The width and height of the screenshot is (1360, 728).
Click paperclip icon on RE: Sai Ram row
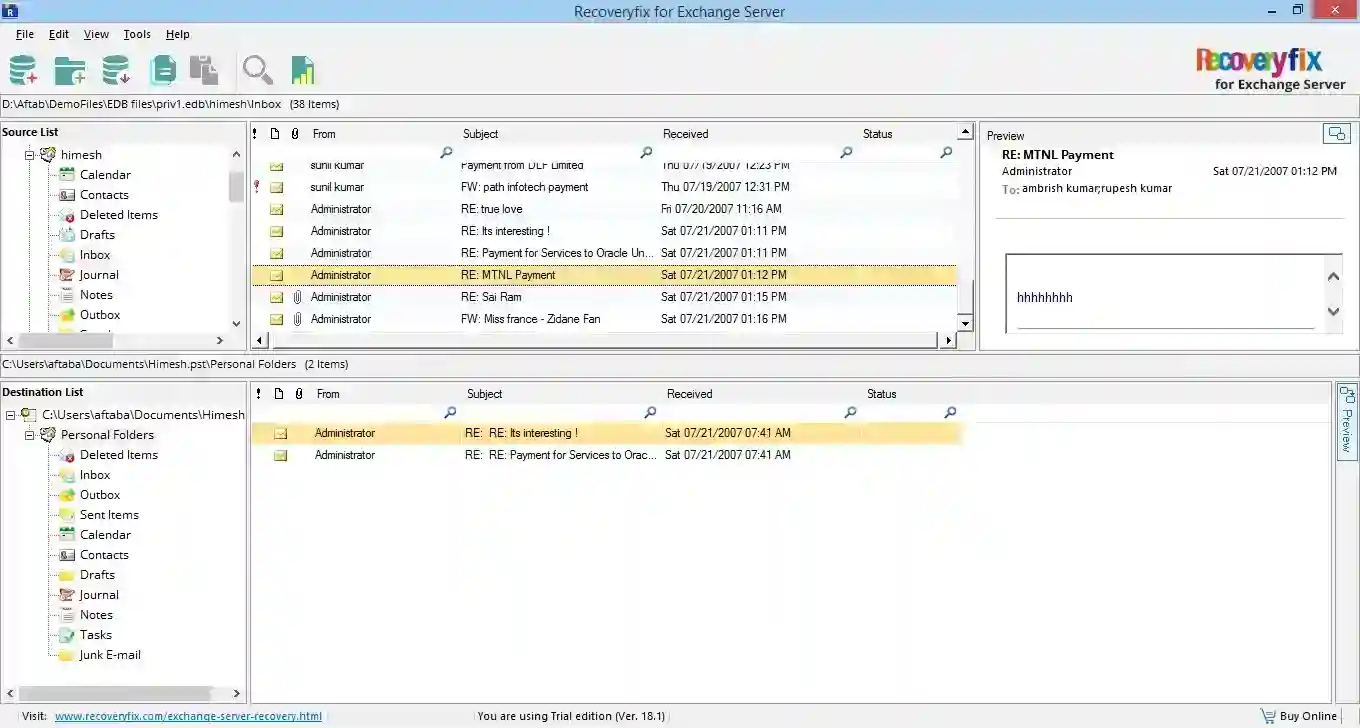coord(296,297)
